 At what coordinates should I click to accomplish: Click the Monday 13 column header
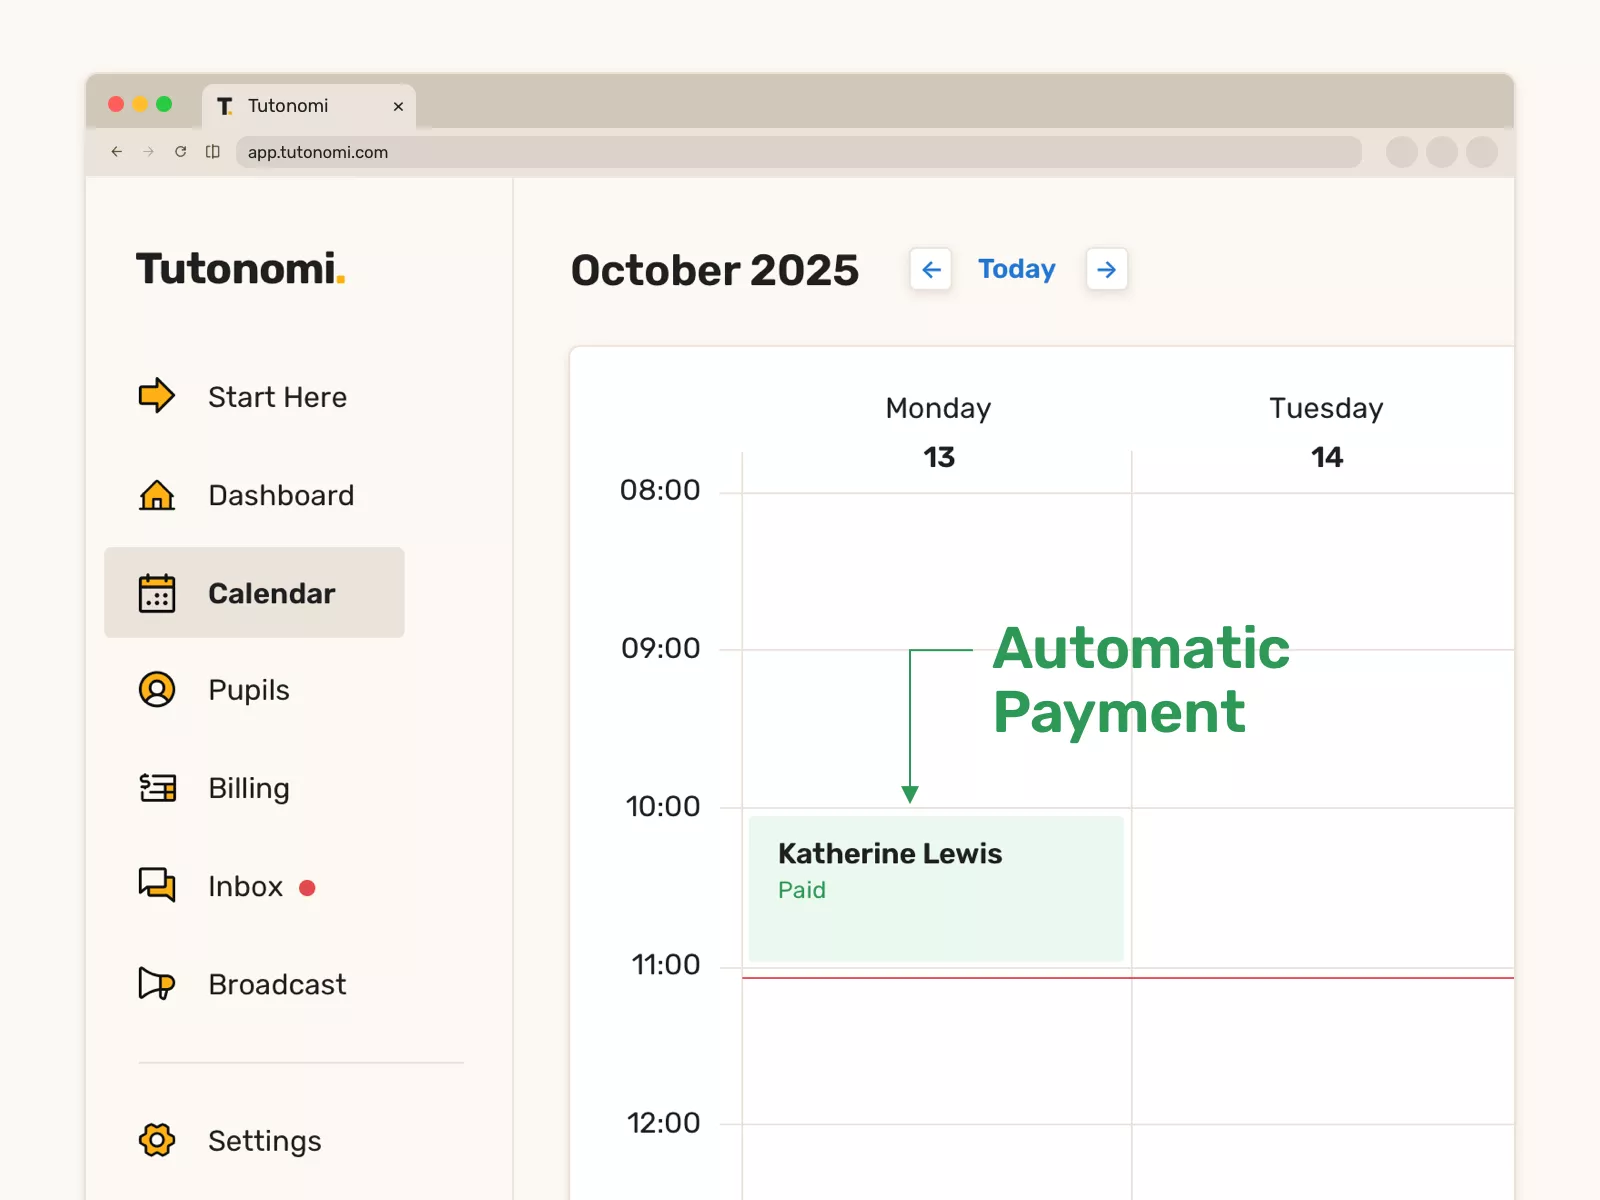tap(938, 432)
